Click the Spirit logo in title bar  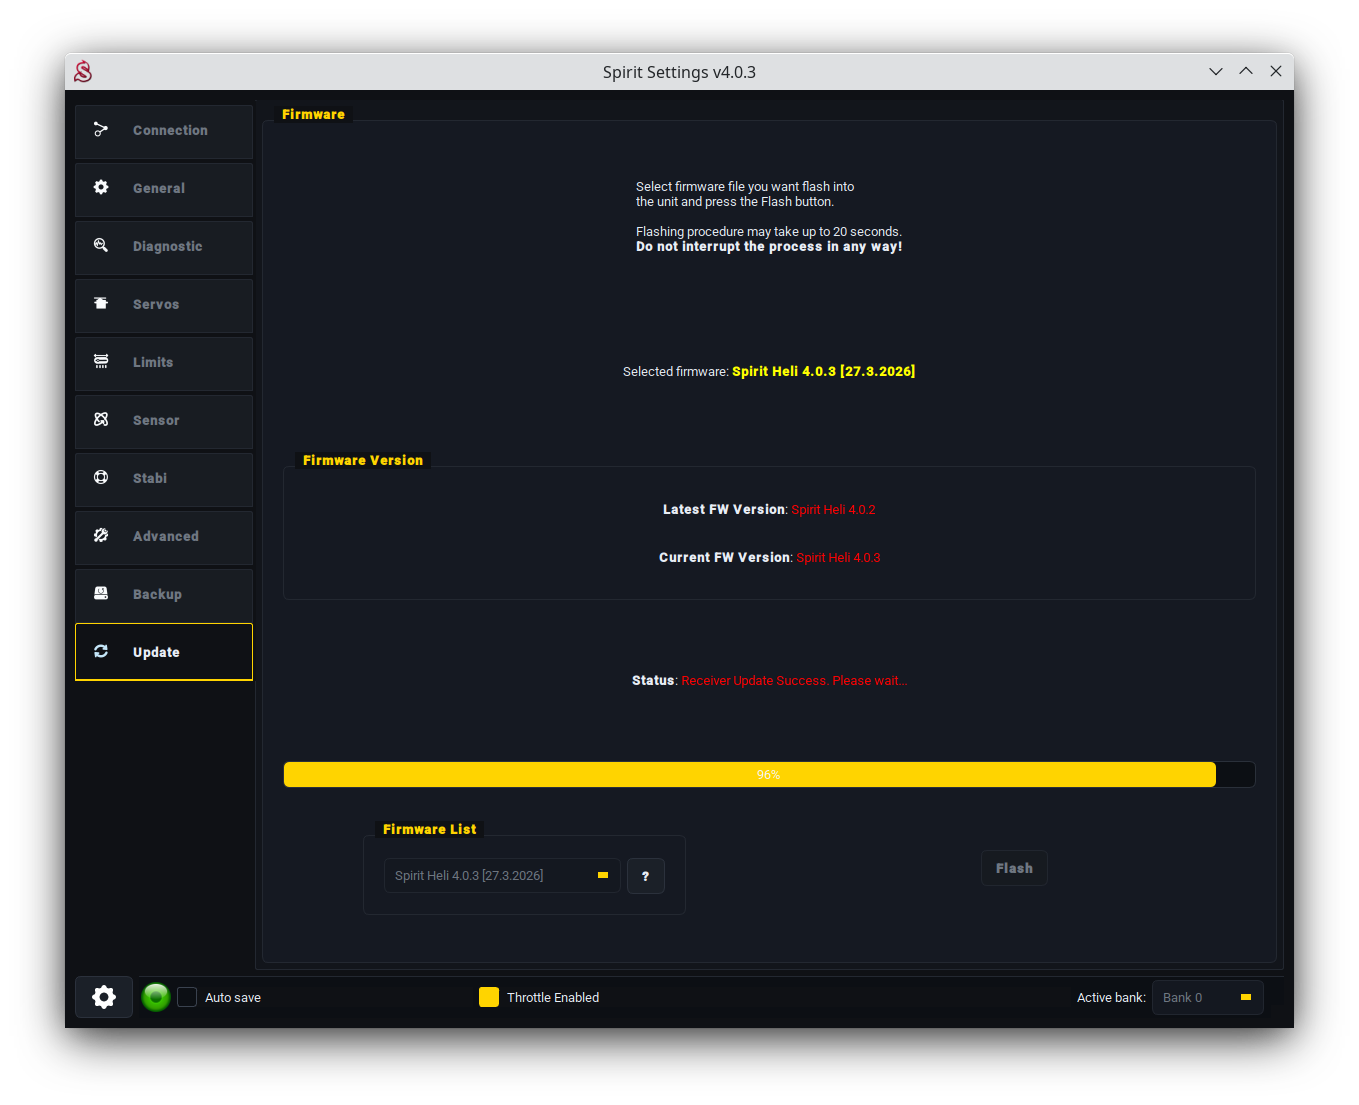point(83,72)
